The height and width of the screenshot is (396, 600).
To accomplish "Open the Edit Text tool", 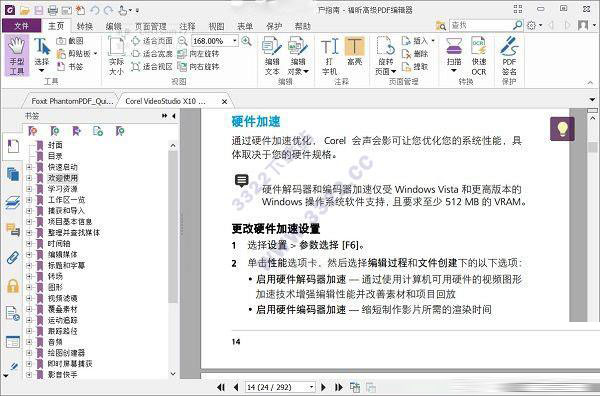I will 272,55.
